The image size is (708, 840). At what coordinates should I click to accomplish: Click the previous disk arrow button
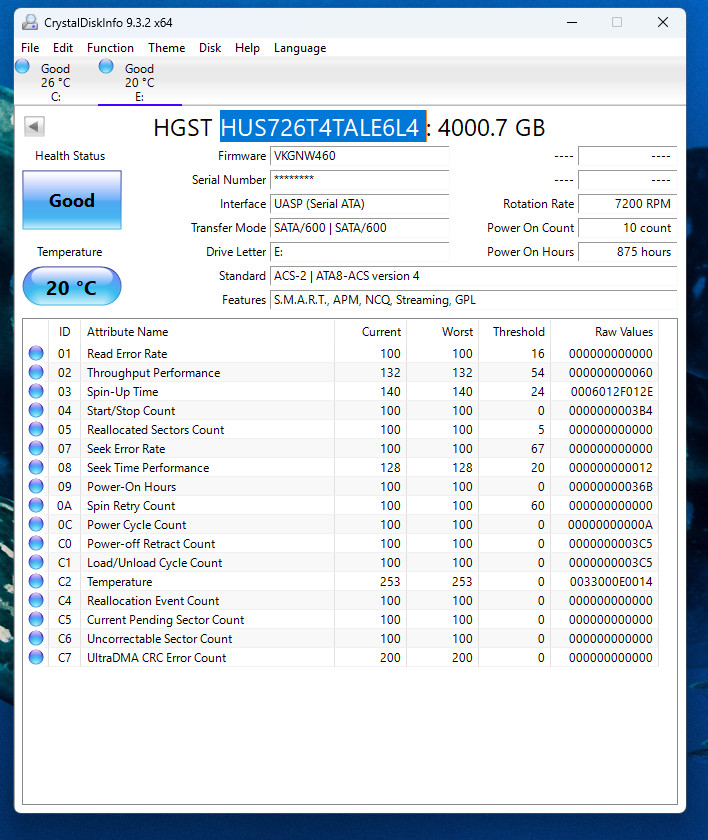(34, 127)
